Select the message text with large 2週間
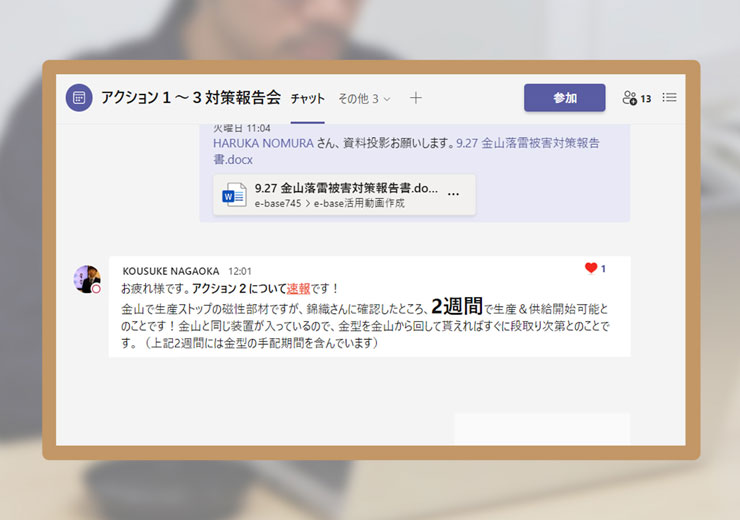Image resolution: width=740 pixels, height=520 pixels. (370, 324)
